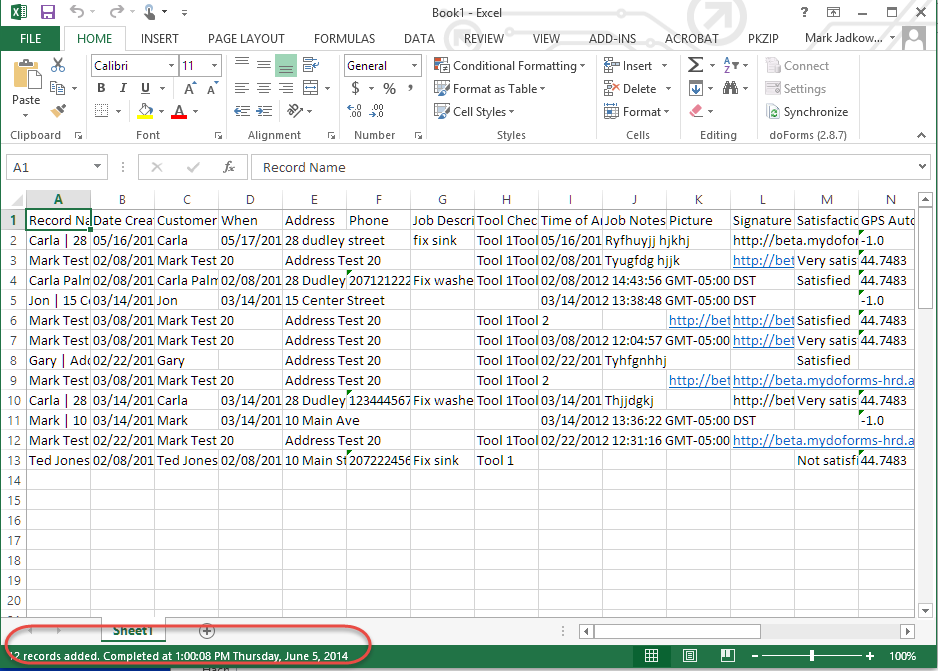938x671 pixels.
Task: Switch to Page Layout view in status bar
Action: point(690,656)
